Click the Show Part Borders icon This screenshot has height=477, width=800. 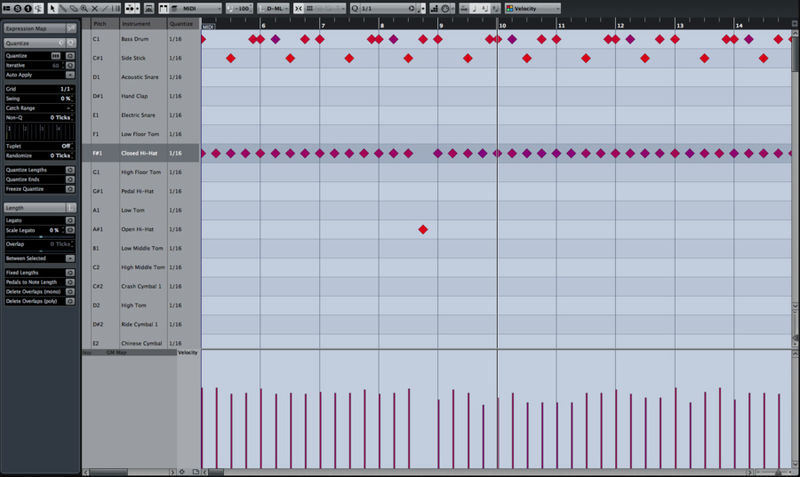point(163,8)
